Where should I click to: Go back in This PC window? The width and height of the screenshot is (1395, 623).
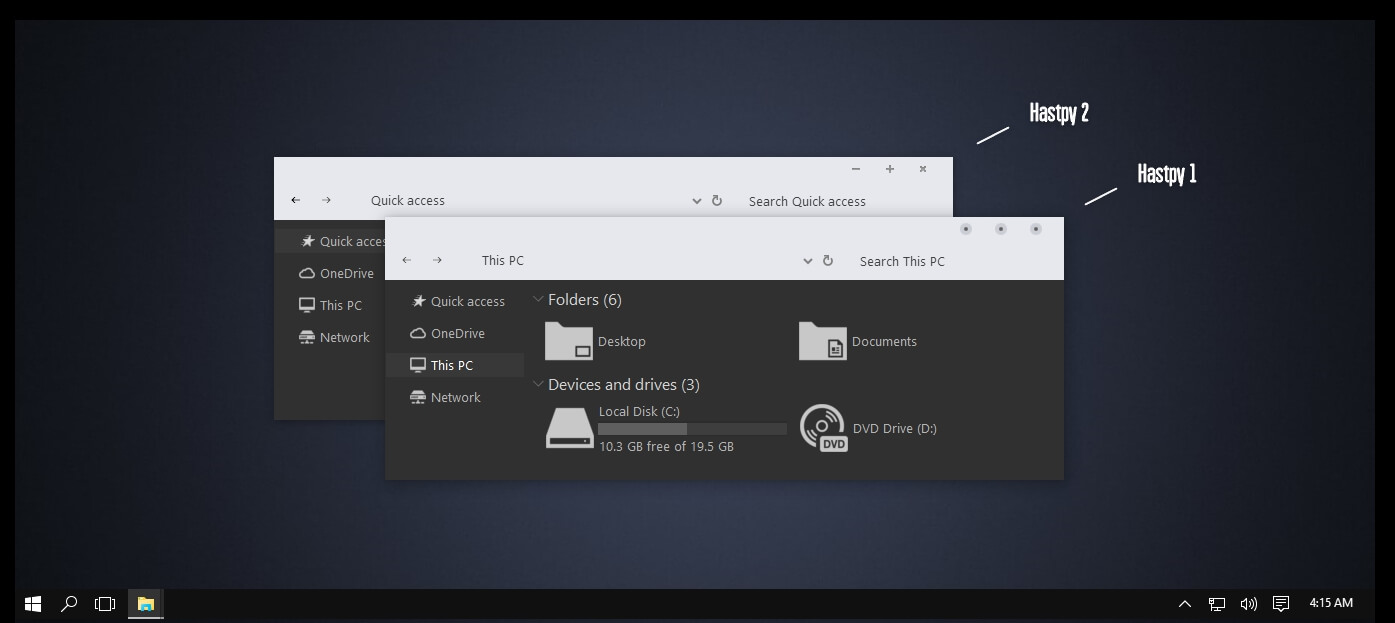pyautogui.click(x=407, y=260)
